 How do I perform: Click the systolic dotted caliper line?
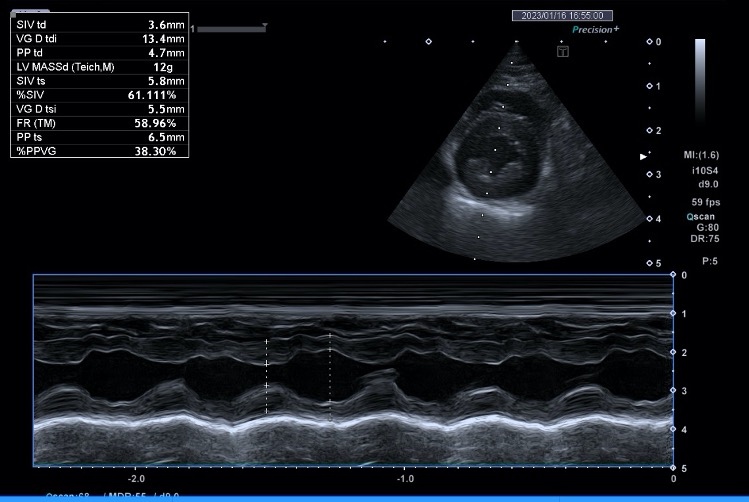[330, 377]
